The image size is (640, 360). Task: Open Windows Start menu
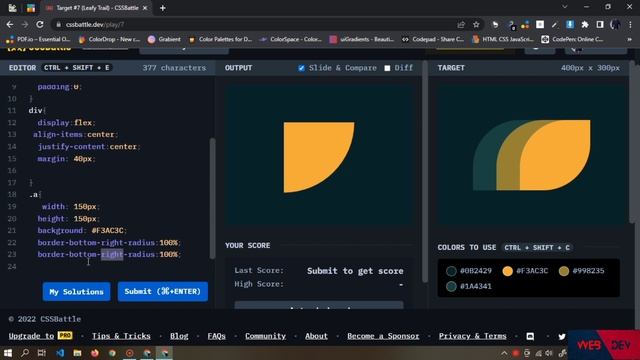pos(7,353)
